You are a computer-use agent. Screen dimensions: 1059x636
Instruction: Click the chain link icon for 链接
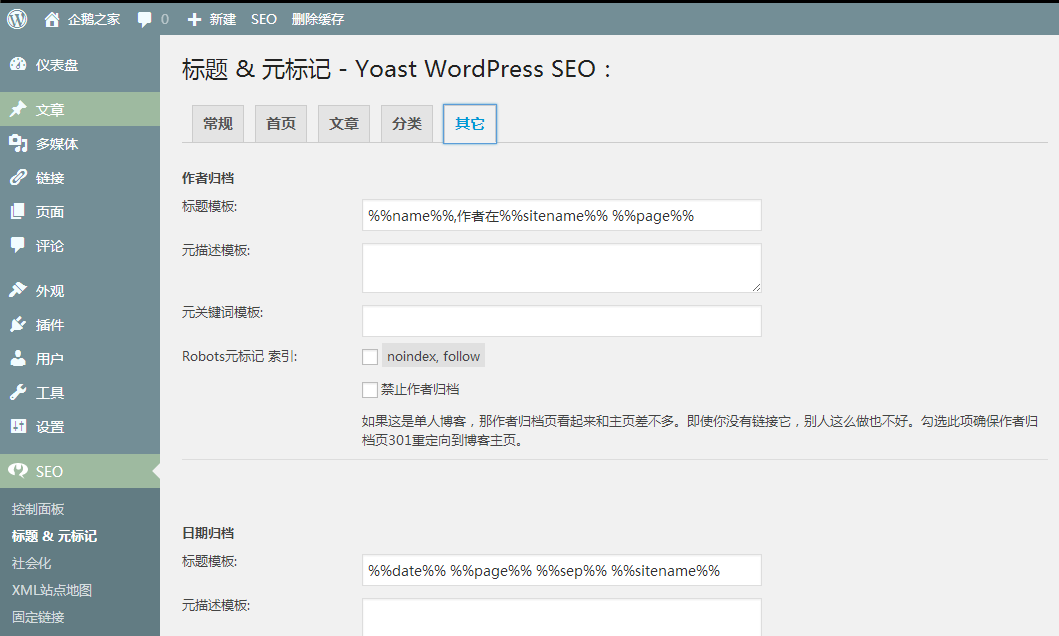[18, 178]
